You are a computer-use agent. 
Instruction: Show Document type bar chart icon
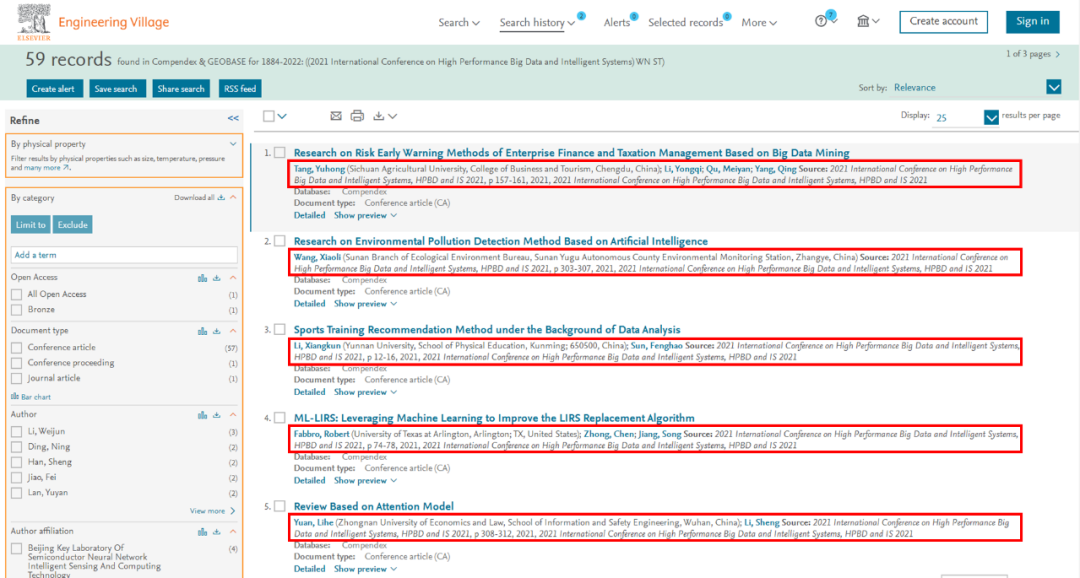coord(202,331)
